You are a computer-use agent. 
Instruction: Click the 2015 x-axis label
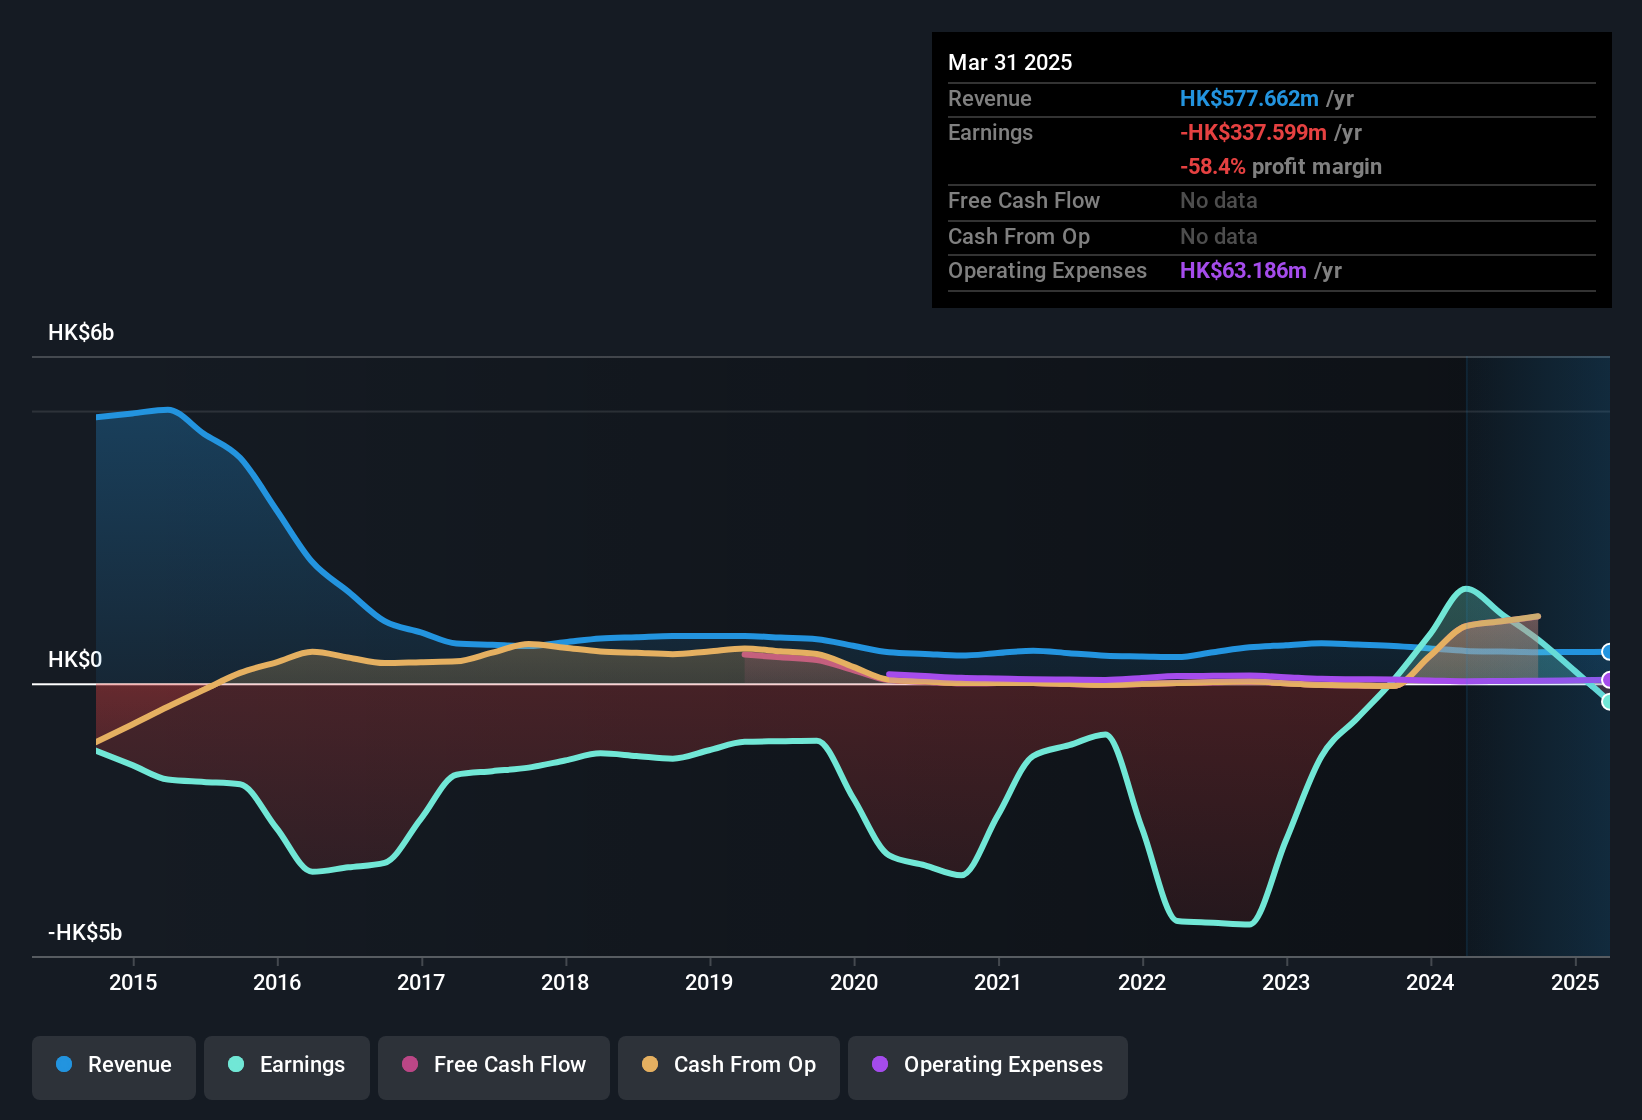pos(133,982)
